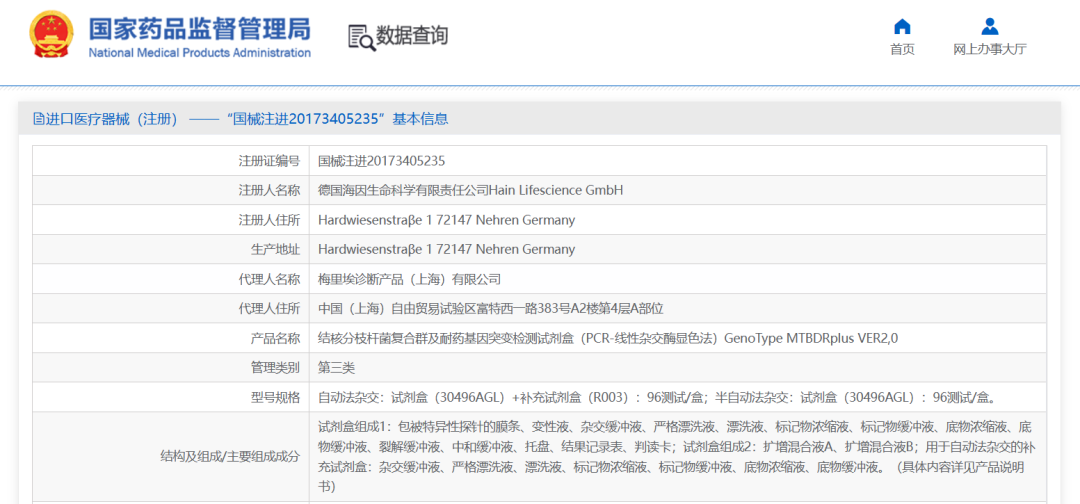
Task: Click the national emblem logo icon
Action: (50, 36)
